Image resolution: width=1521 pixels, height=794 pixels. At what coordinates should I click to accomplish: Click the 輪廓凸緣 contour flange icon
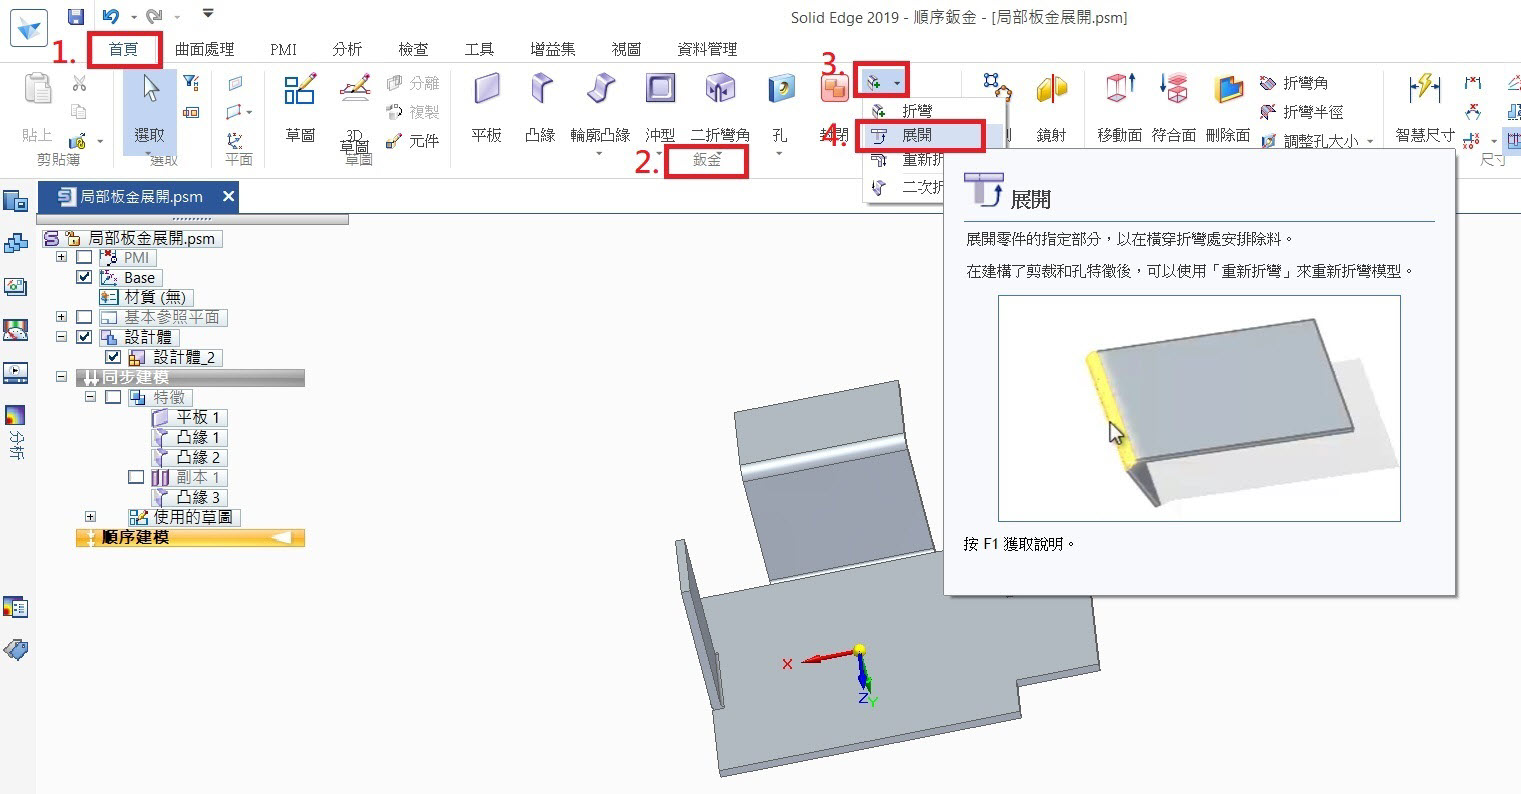click(x=600, y=88)
